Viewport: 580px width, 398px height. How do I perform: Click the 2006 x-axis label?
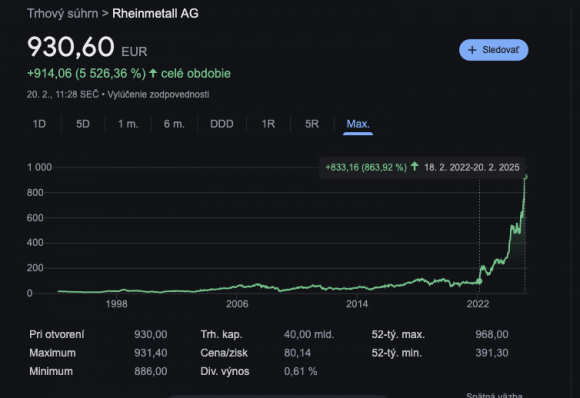(237, 304)
